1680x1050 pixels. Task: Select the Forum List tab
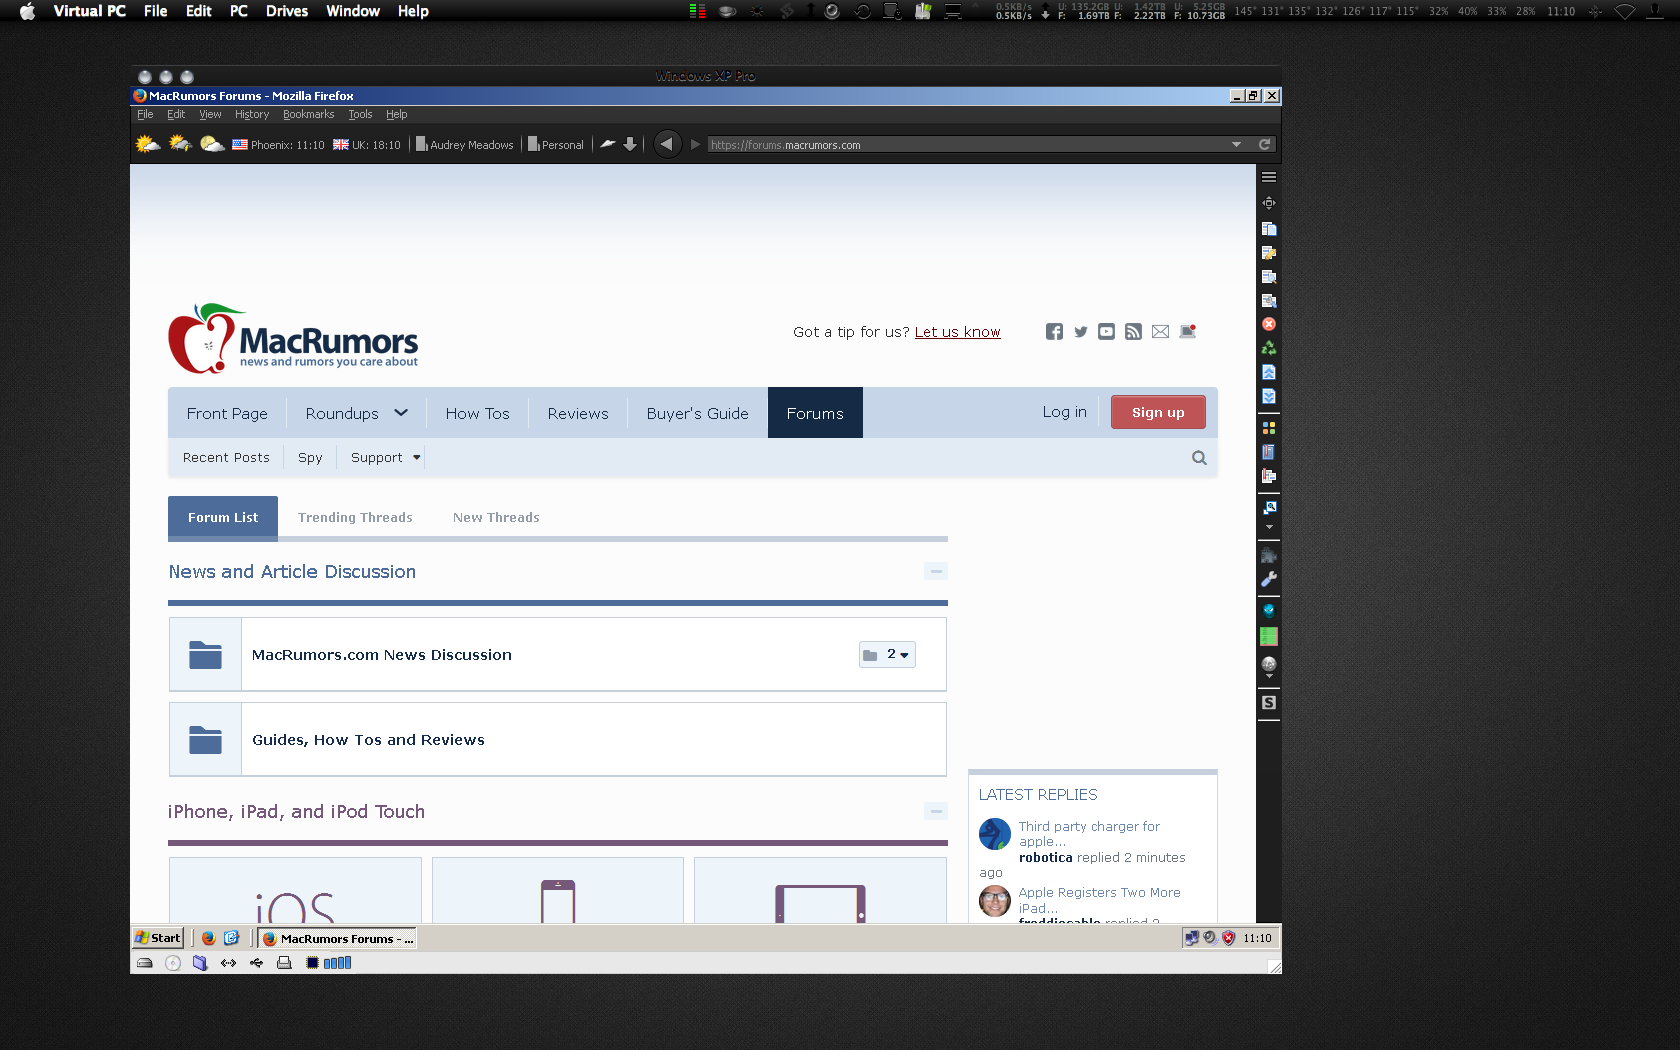(223, 518)
